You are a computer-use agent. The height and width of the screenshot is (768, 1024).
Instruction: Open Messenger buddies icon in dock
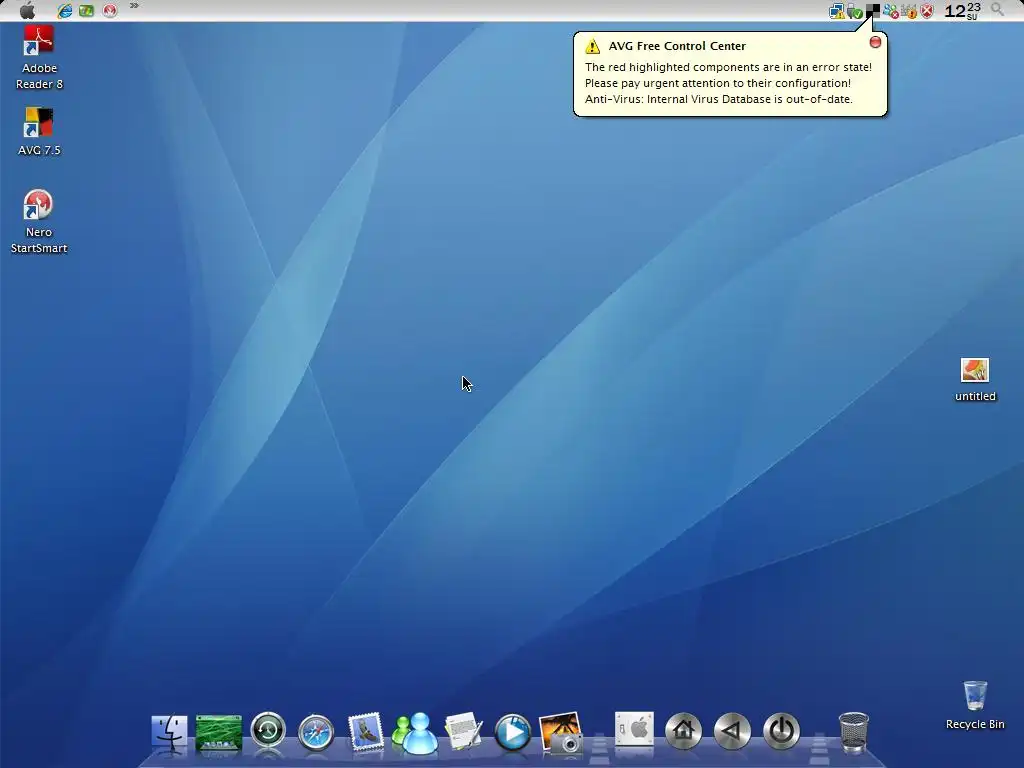[x=414, y=733]
